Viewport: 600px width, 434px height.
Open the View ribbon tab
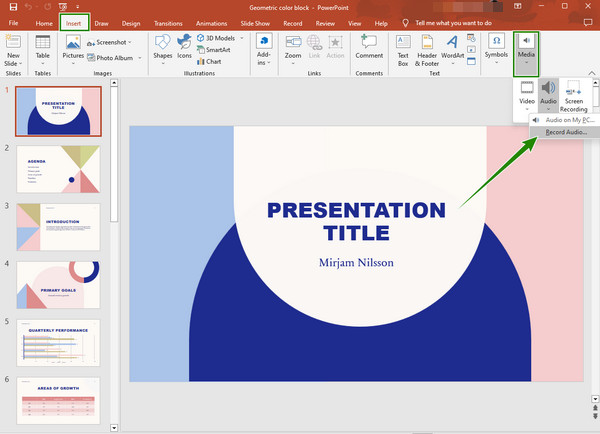pos(354,23)
